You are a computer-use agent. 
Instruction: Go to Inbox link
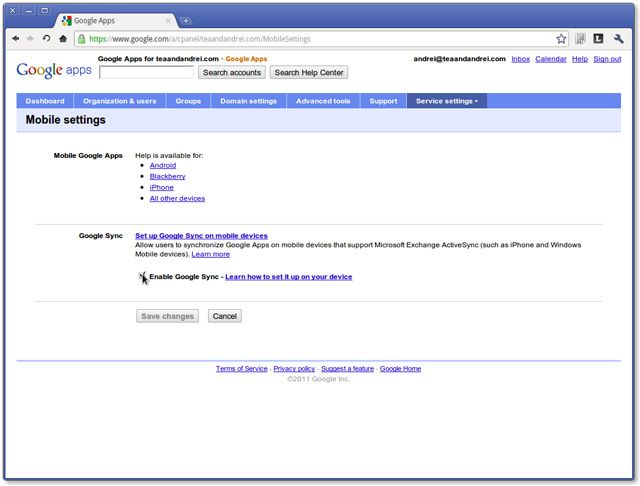(x=520, y=59)
